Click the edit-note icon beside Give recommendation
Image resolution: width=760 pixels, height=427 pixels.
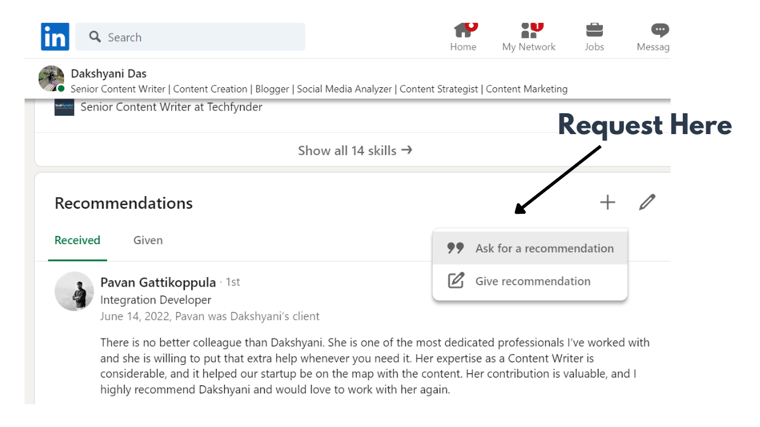click(456, 281)
